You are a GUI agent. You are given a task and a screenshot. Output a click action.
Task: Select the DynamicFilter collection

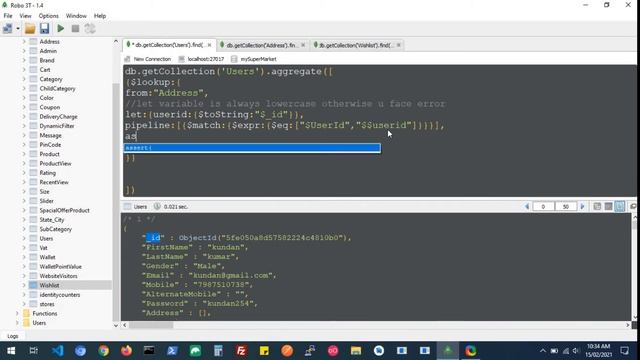click(x=57, y=126)
